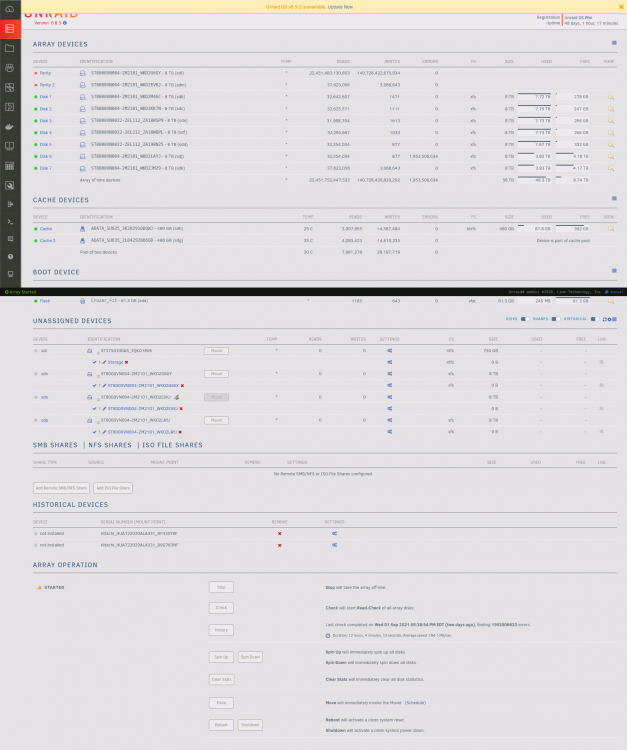Open settings gears for unassigned device sdi
Viewport: 627px width, 750px height.
pos(390,351)
